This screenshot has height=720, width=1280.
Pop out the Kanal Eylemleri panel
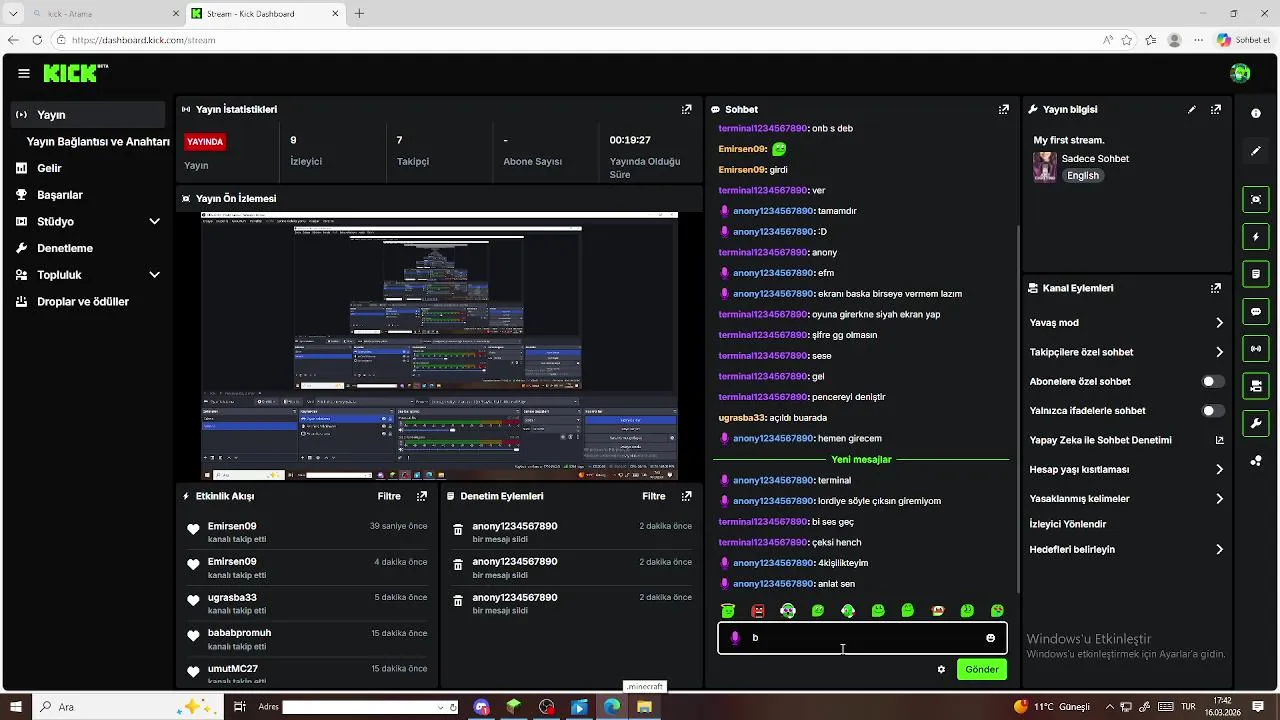1215,288
